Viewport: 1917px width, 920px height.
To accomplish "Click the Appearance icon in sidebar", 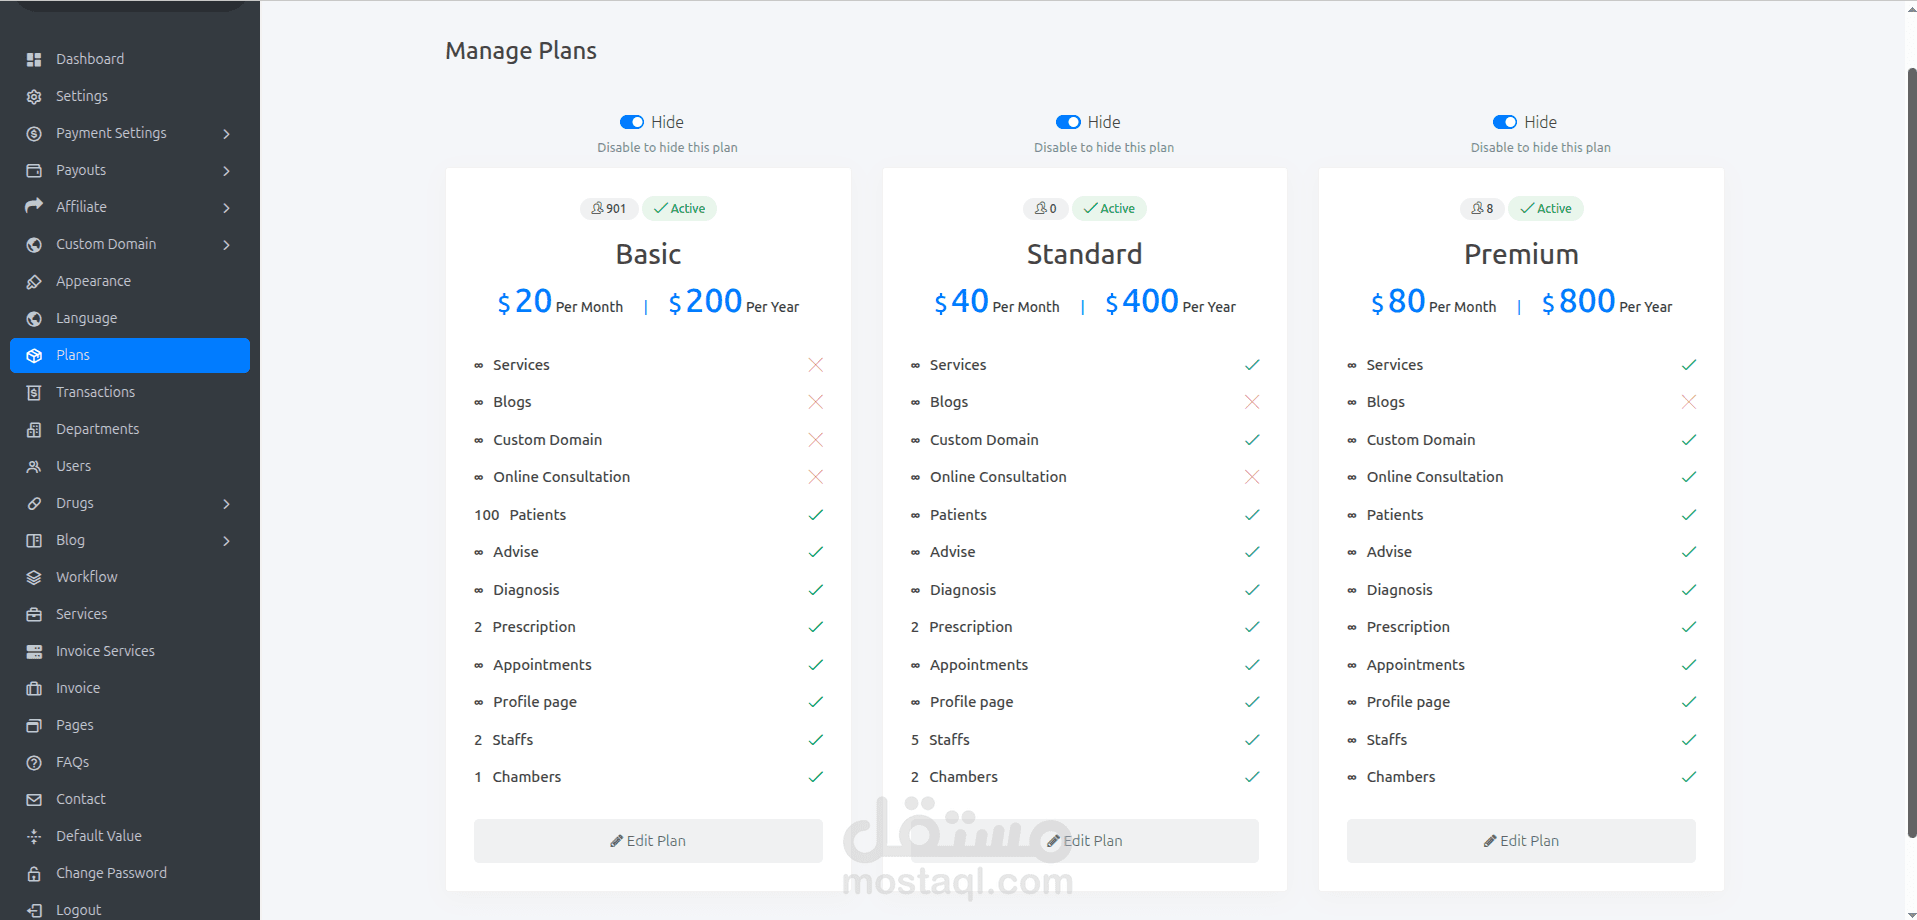I will (34, 282).
